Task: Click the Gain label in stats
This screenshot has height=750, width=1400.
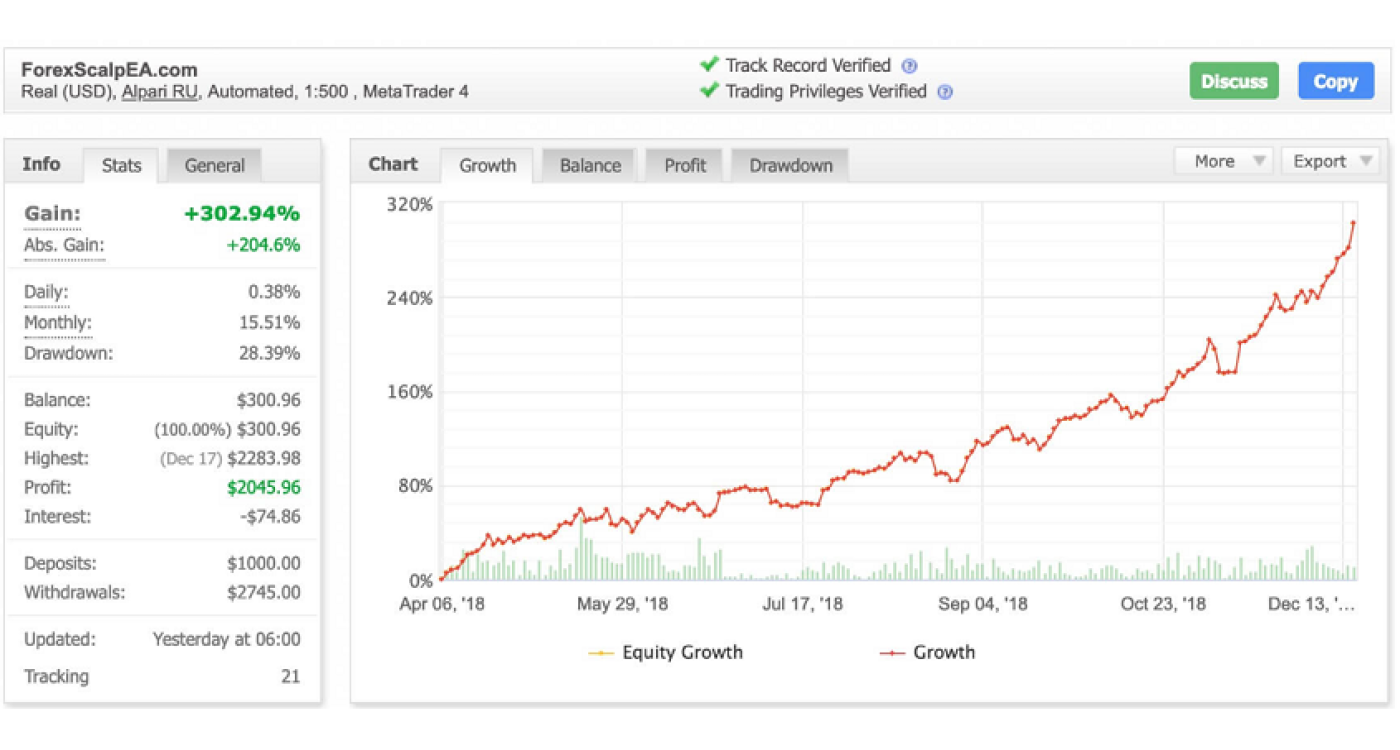Action: pyautogui.click(x=53, y=214)
